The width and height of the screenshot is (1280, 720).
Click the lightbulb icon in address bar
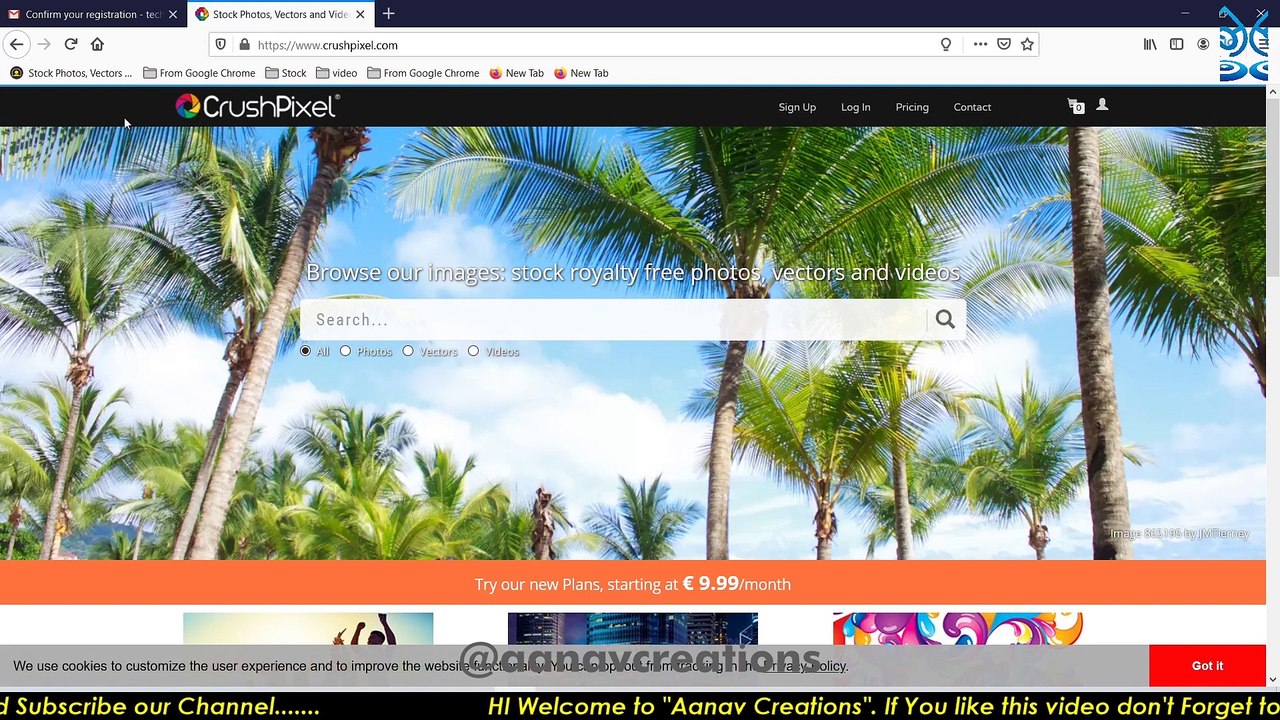pos(946,45)
